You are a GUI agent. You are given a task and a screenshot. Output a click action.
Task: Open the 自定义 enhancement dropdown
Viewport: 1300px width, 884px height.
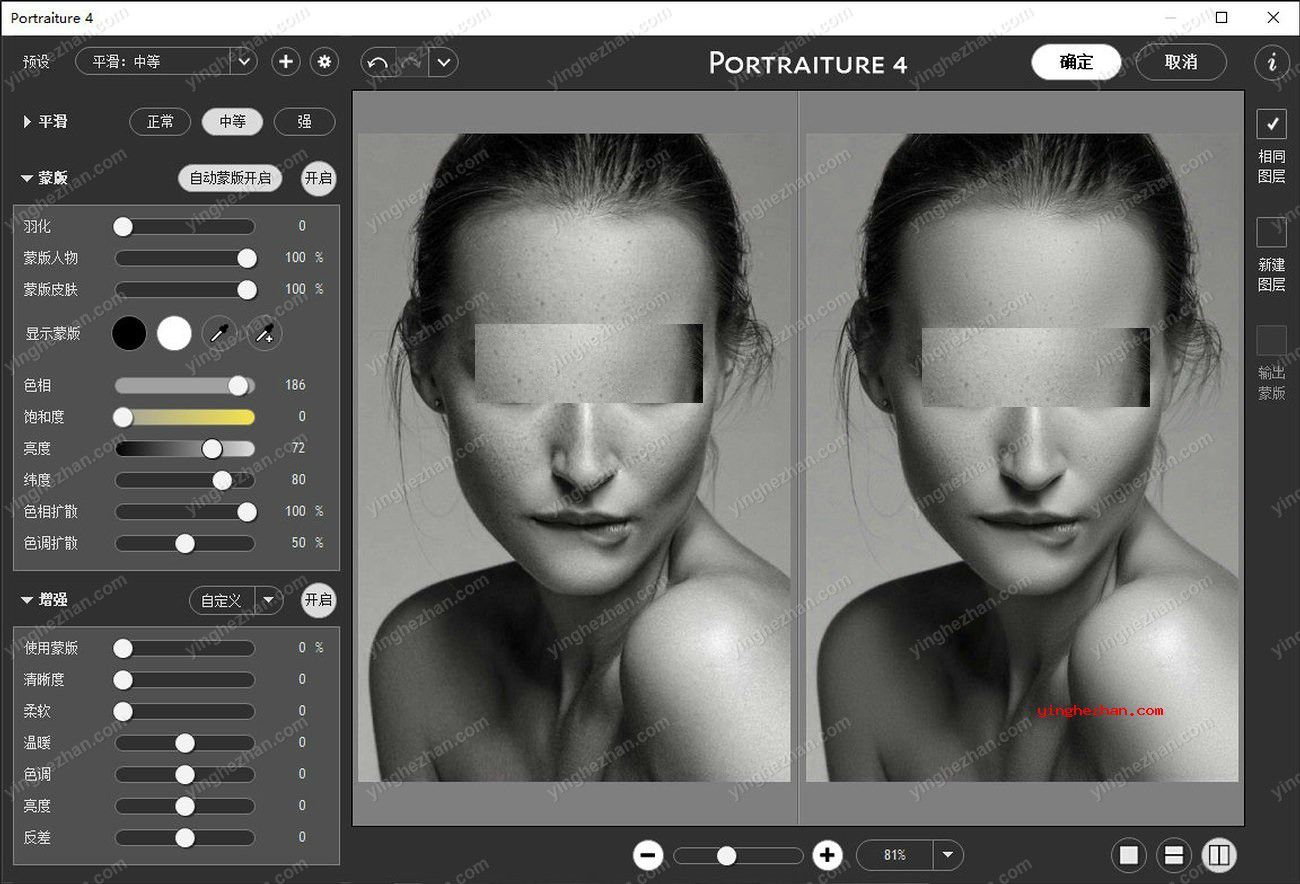(236, 600)
